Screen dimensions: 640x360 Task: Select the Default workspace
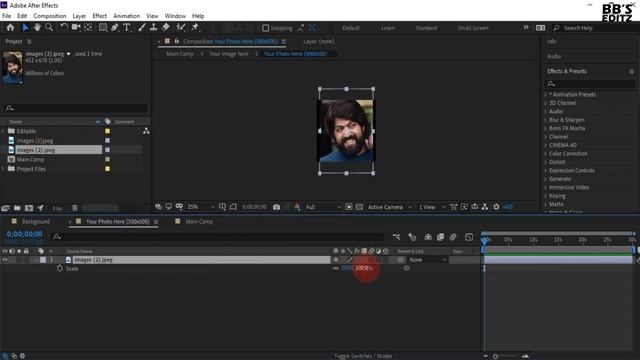click(x=351, y=28)
